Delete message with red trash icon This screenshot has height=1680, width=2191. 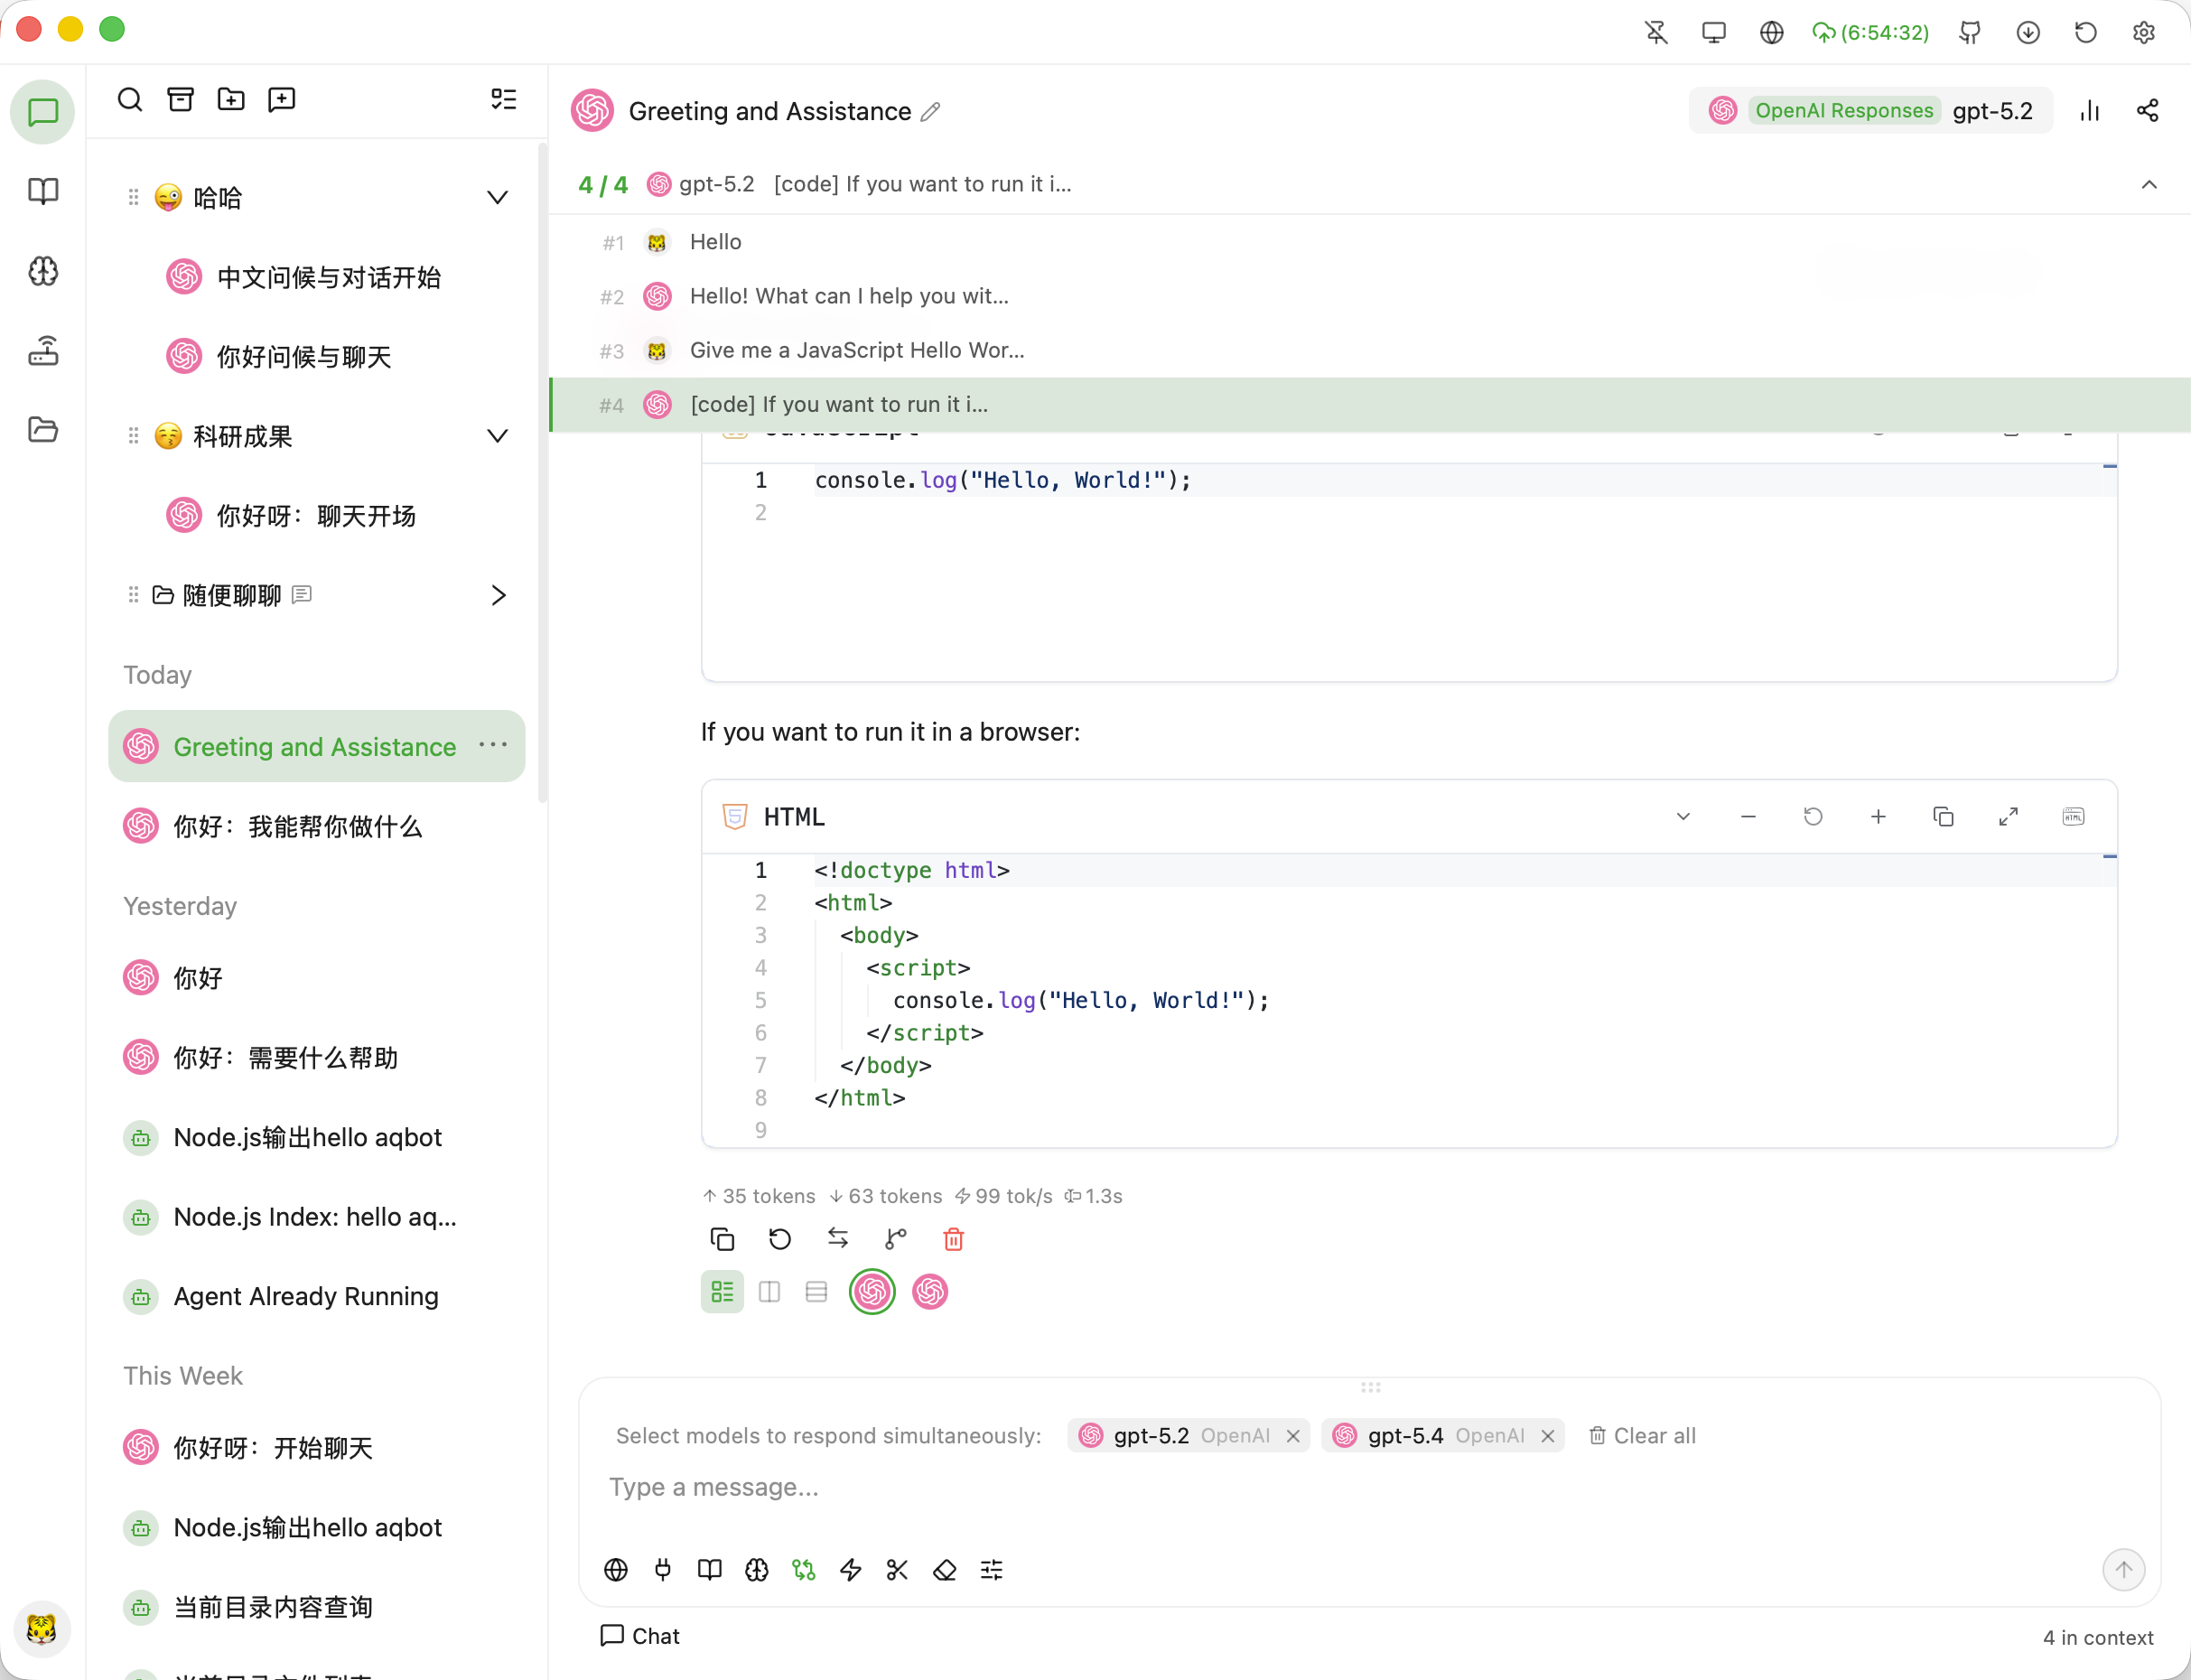coord(953,1240)
